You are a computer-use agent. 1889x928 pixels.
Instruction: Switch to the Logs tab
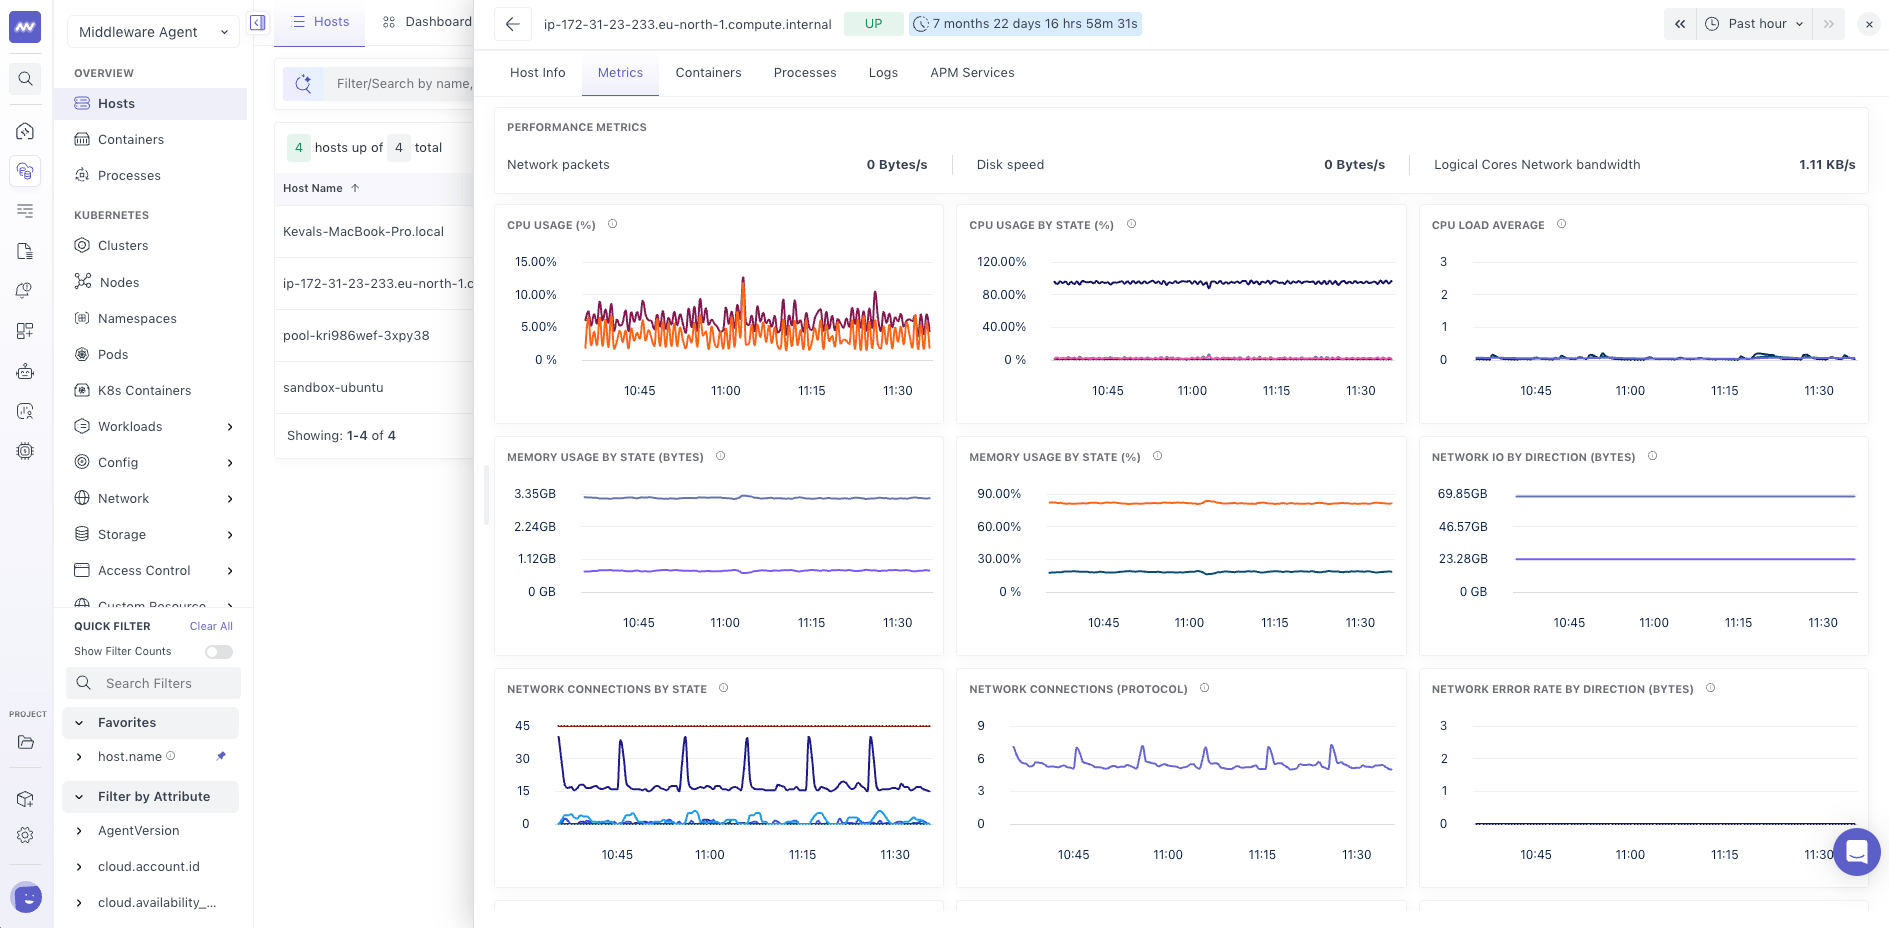coord(883,73)
